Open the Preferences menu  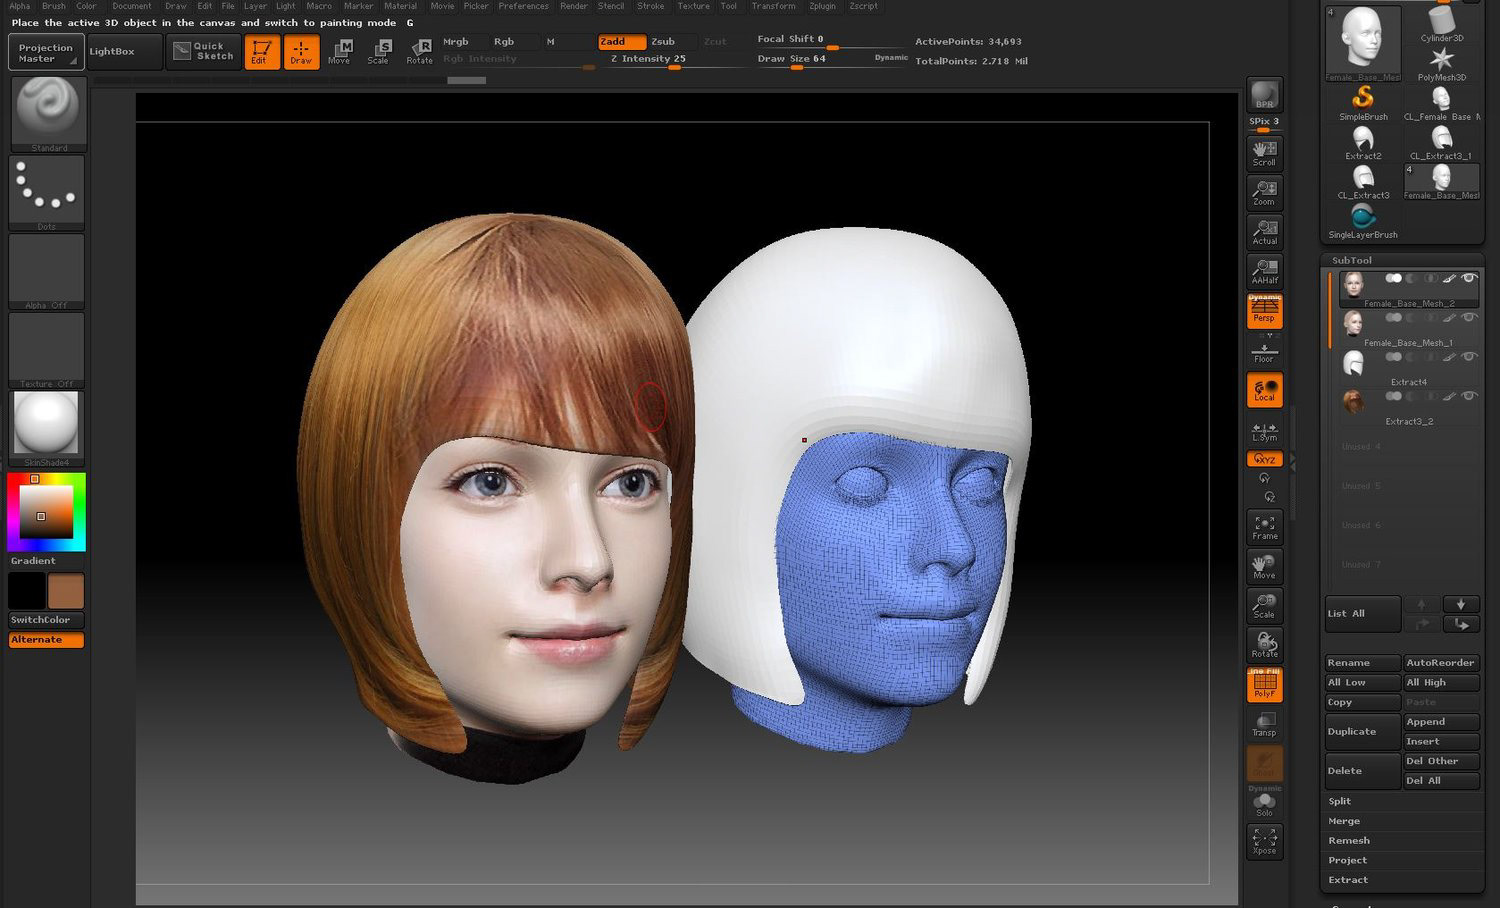(523, 6)
